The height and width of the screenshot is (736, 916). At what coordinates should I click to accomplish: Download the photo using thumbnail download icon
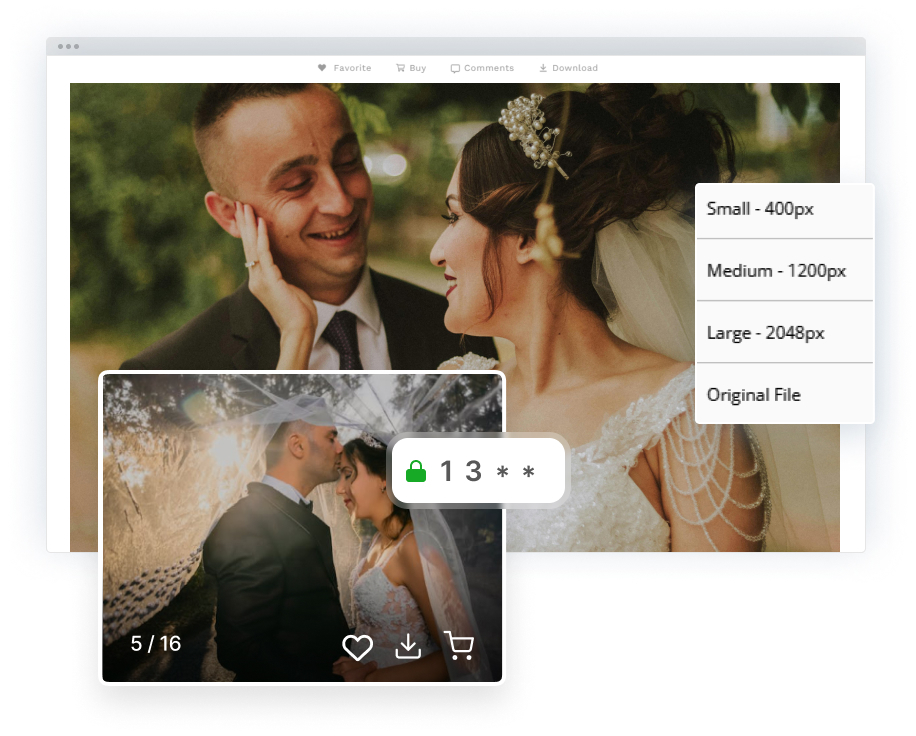click(408, 647)
